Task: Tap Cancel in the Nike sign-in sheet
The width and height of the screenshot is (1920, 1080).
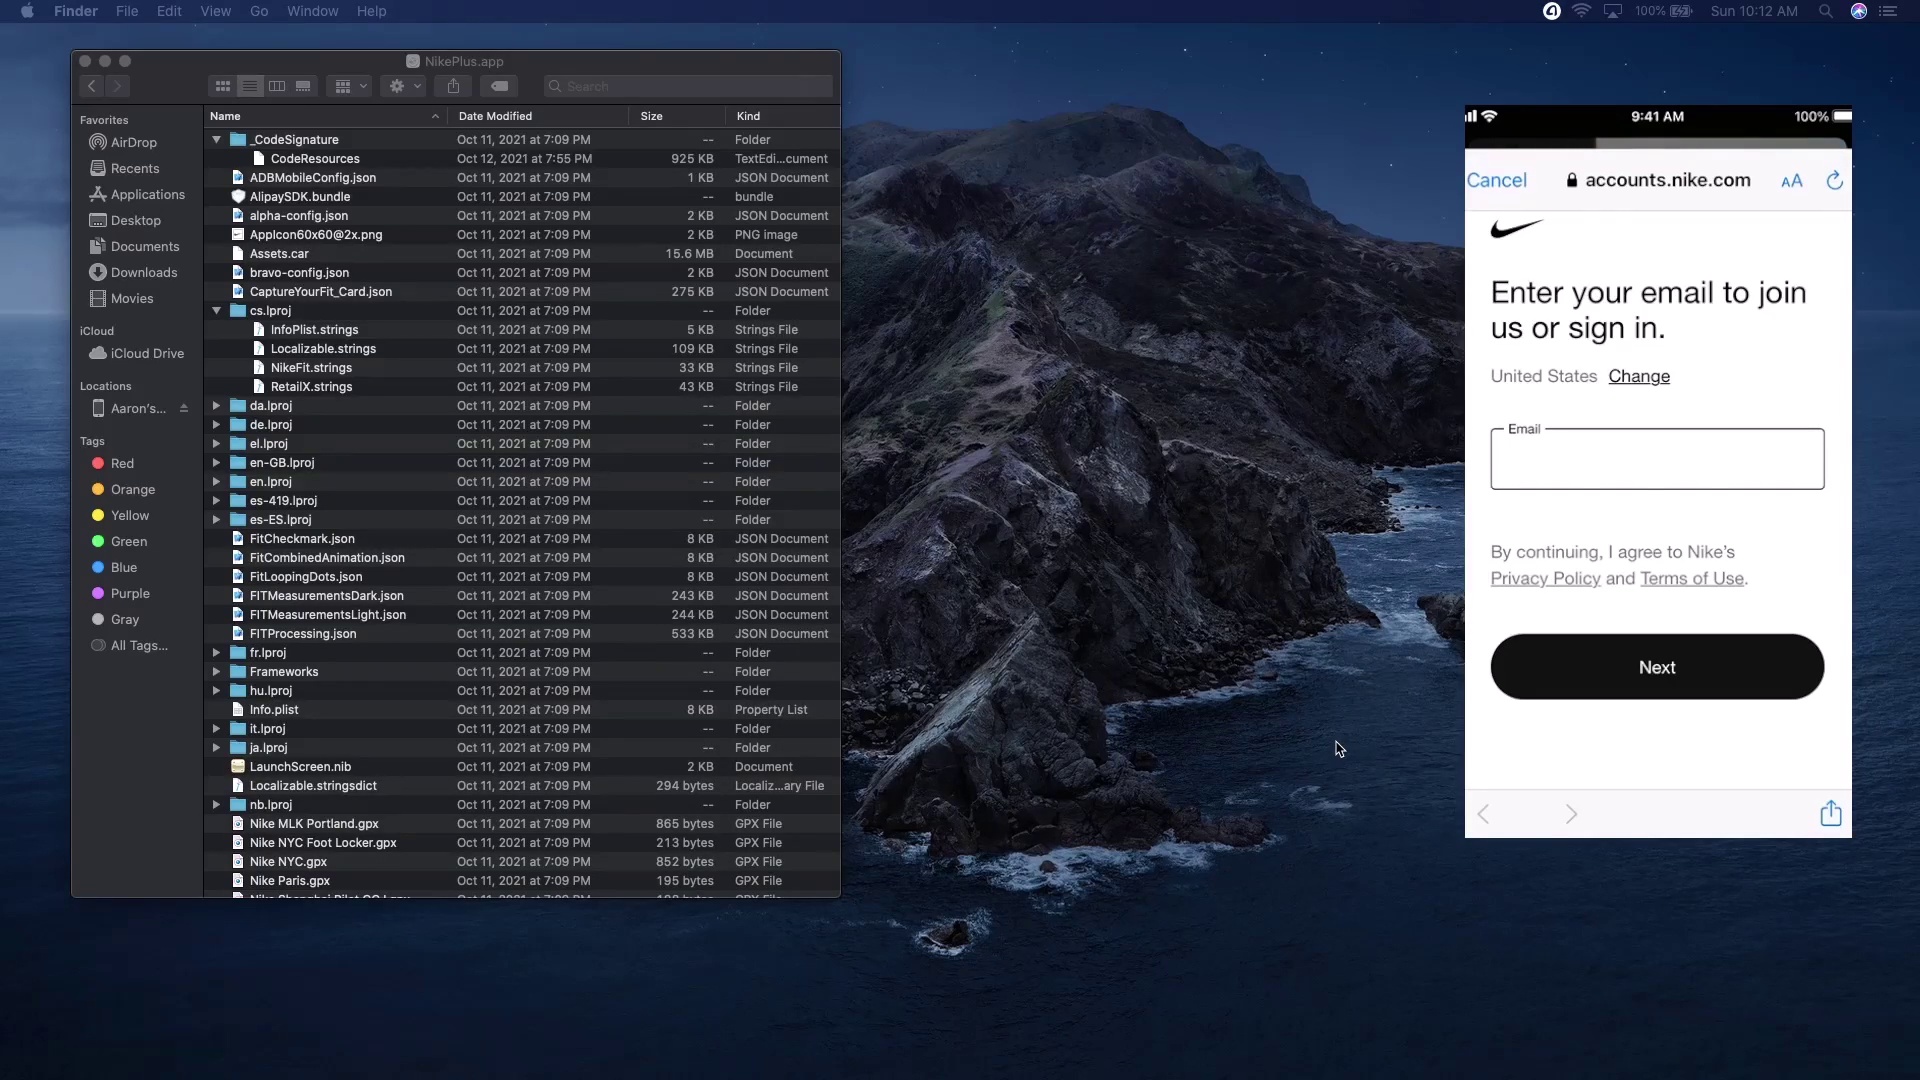Action: coord(1497,180)
